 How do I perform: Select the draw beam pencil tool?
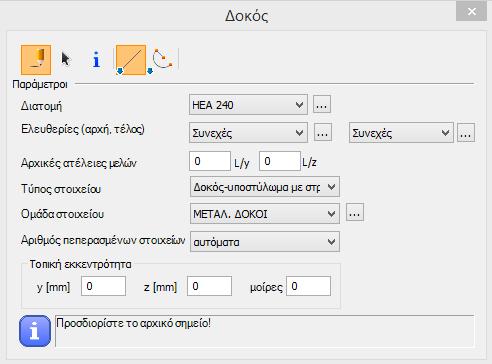click(x=36, y=60)
